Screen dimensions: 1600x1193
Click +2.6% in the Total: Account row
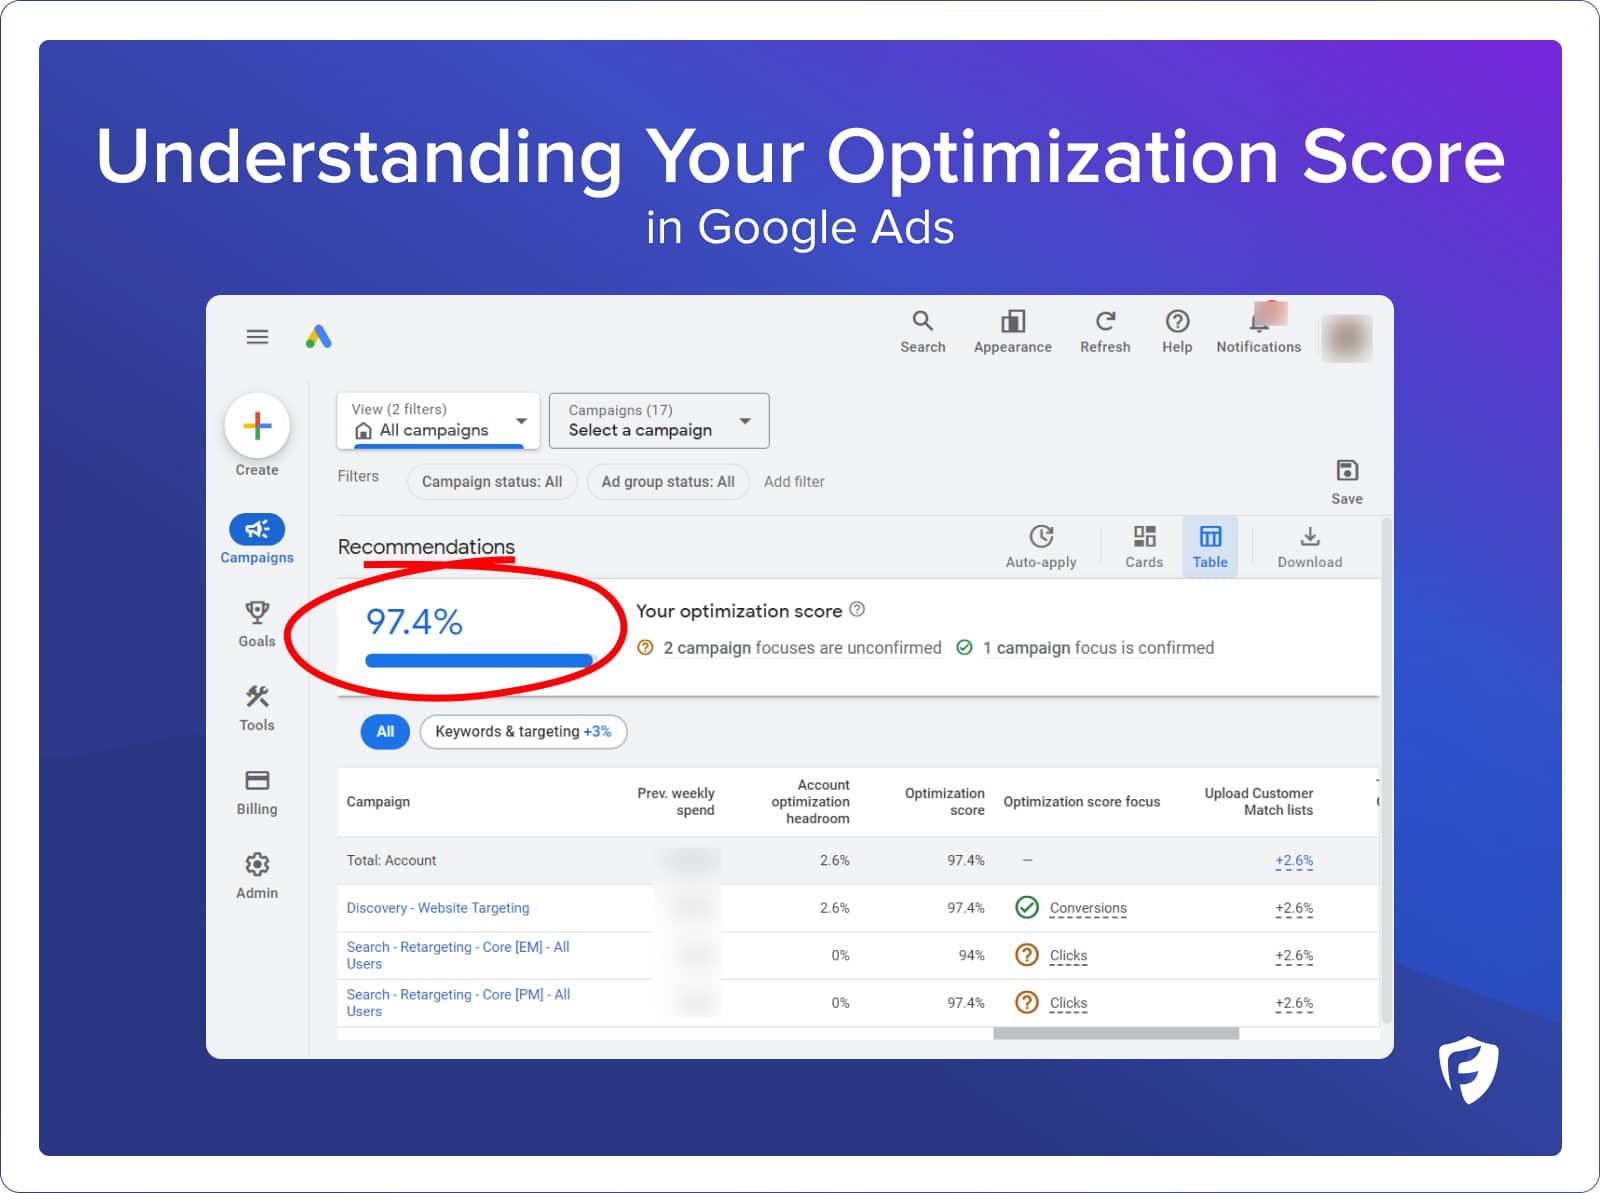point(1294,860)
